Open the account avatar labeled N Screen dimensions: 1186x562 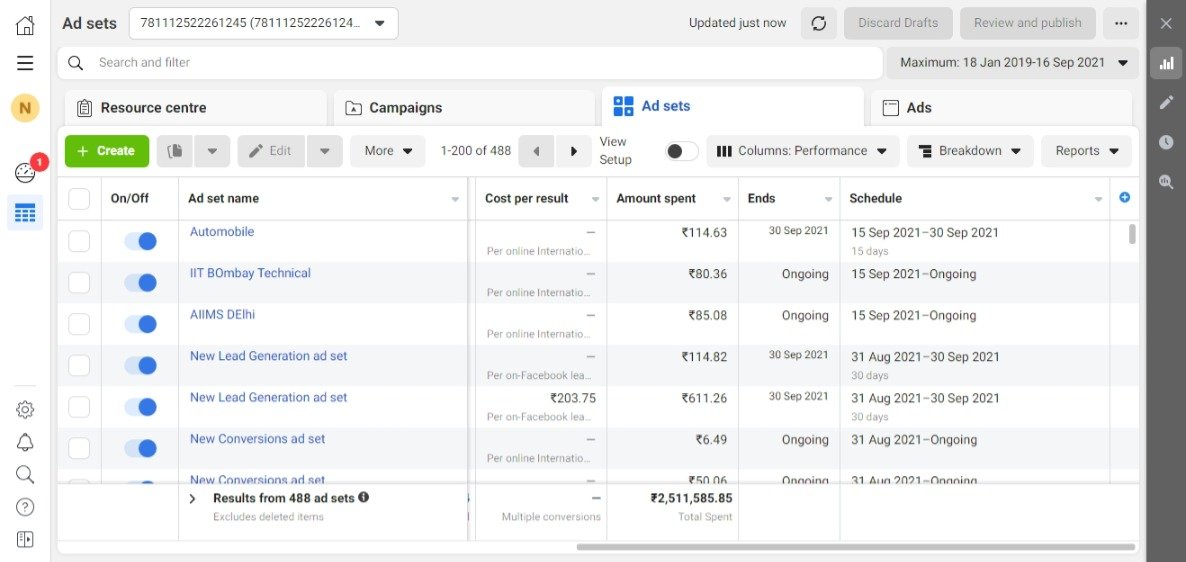tap(25, 108)
